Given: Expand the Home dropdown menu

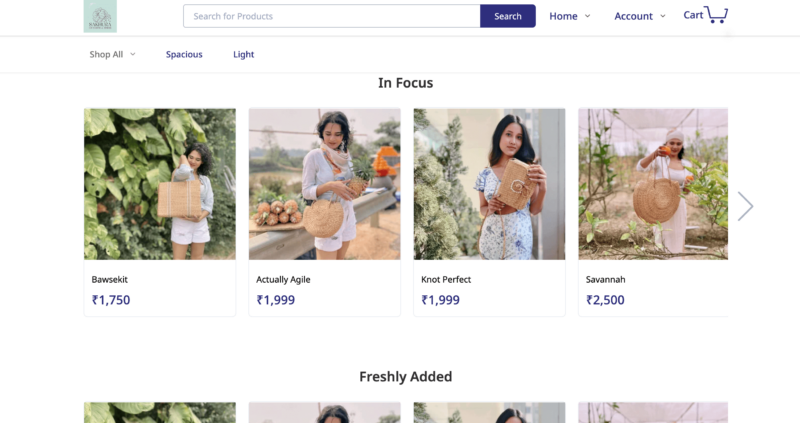Looking at the screenshot, I should click(570, 16).
